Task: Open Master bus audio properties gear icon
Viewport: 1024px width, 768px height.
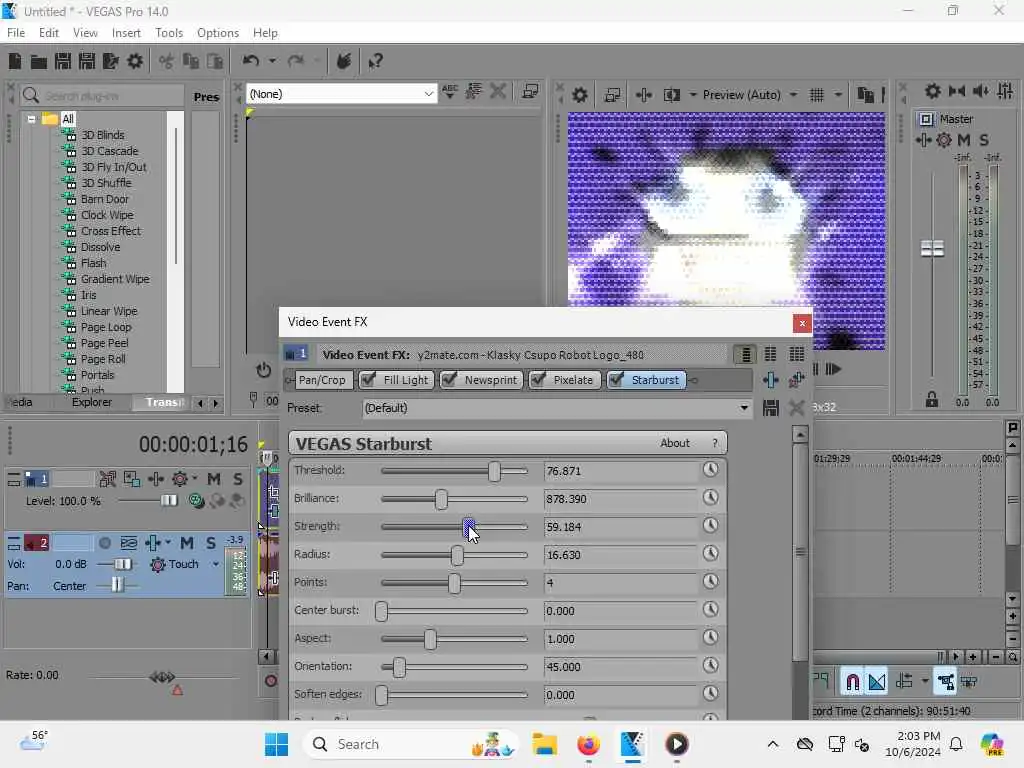Action: click(933, 91)
